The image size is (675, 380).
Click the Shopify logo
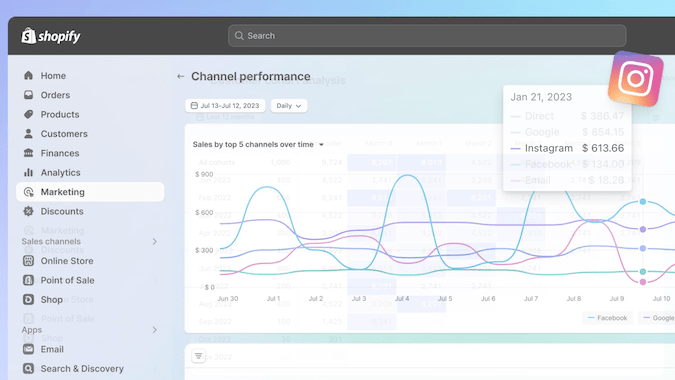tap(51, 36)
